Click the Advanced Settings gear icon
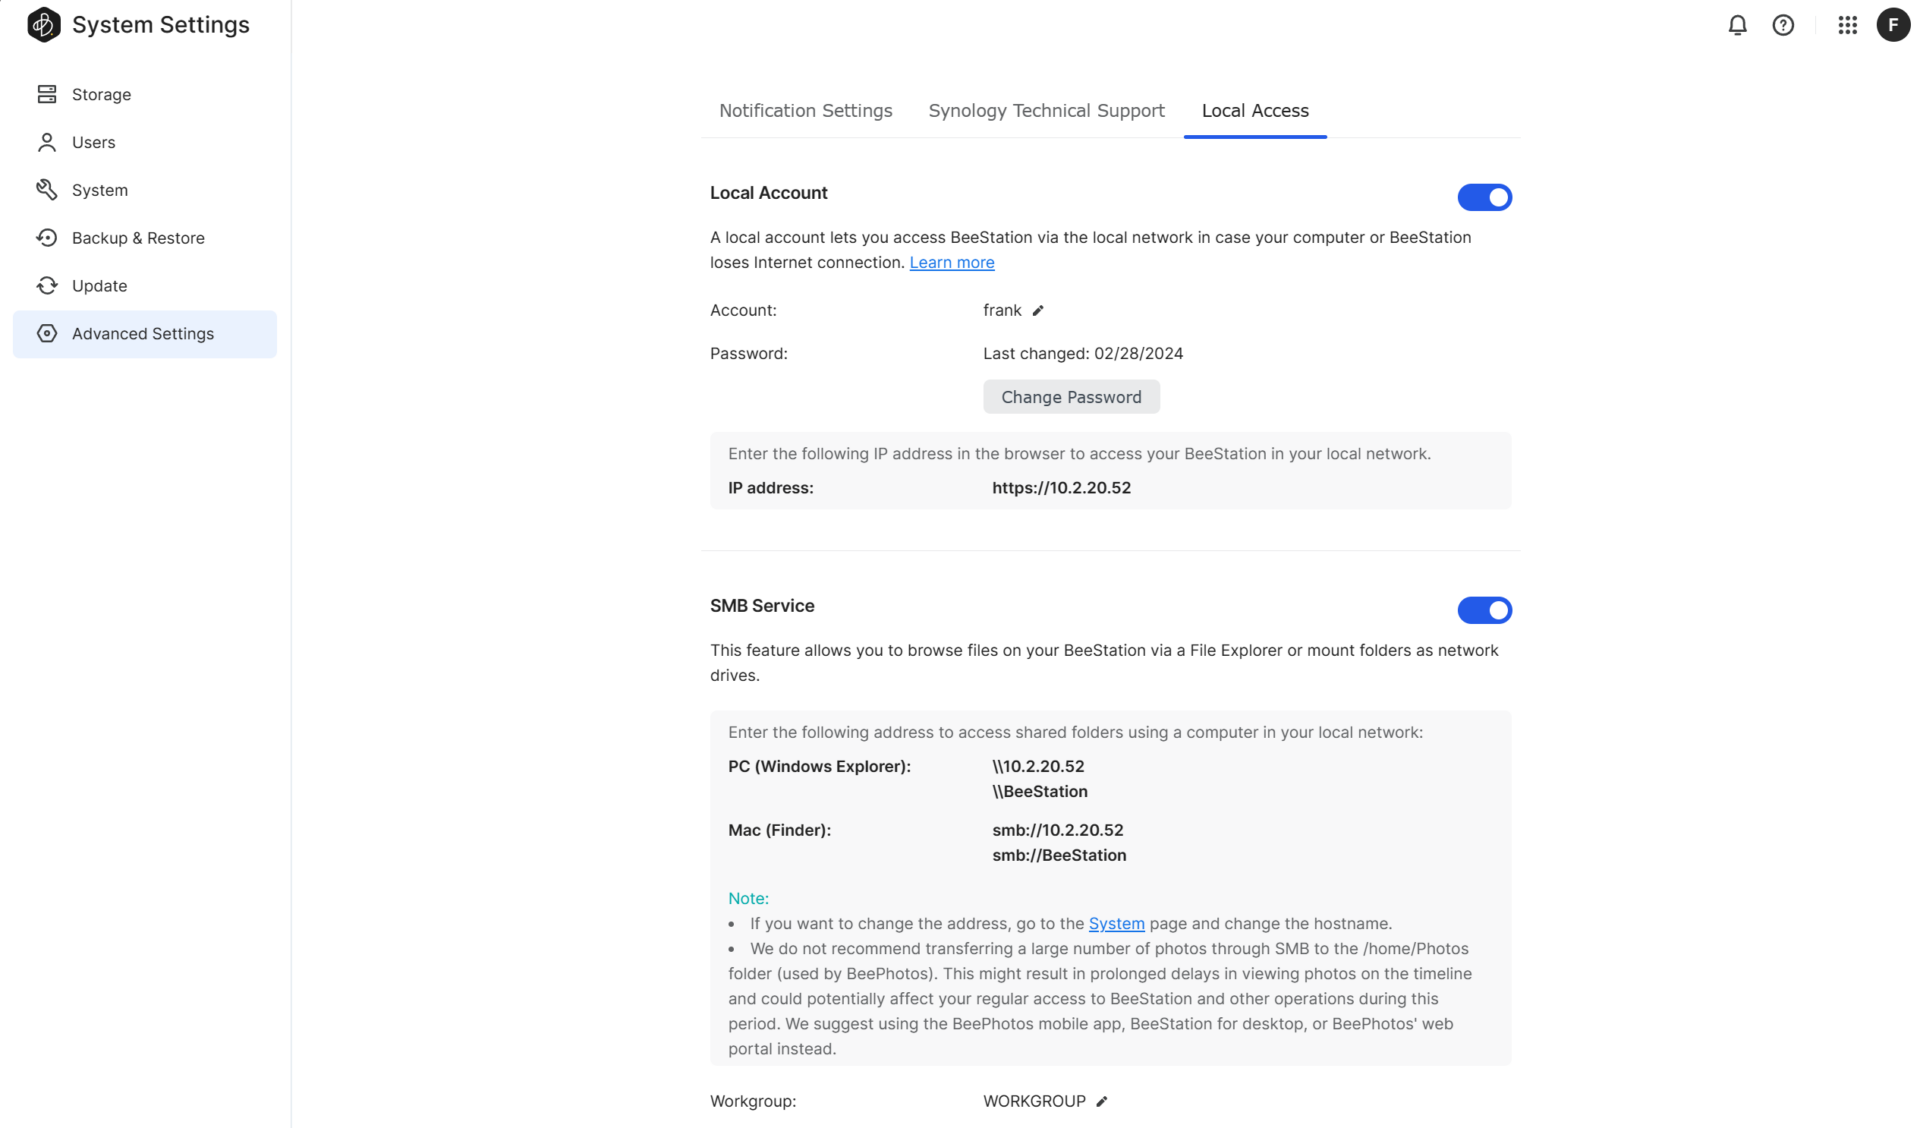 pos(47,334)
